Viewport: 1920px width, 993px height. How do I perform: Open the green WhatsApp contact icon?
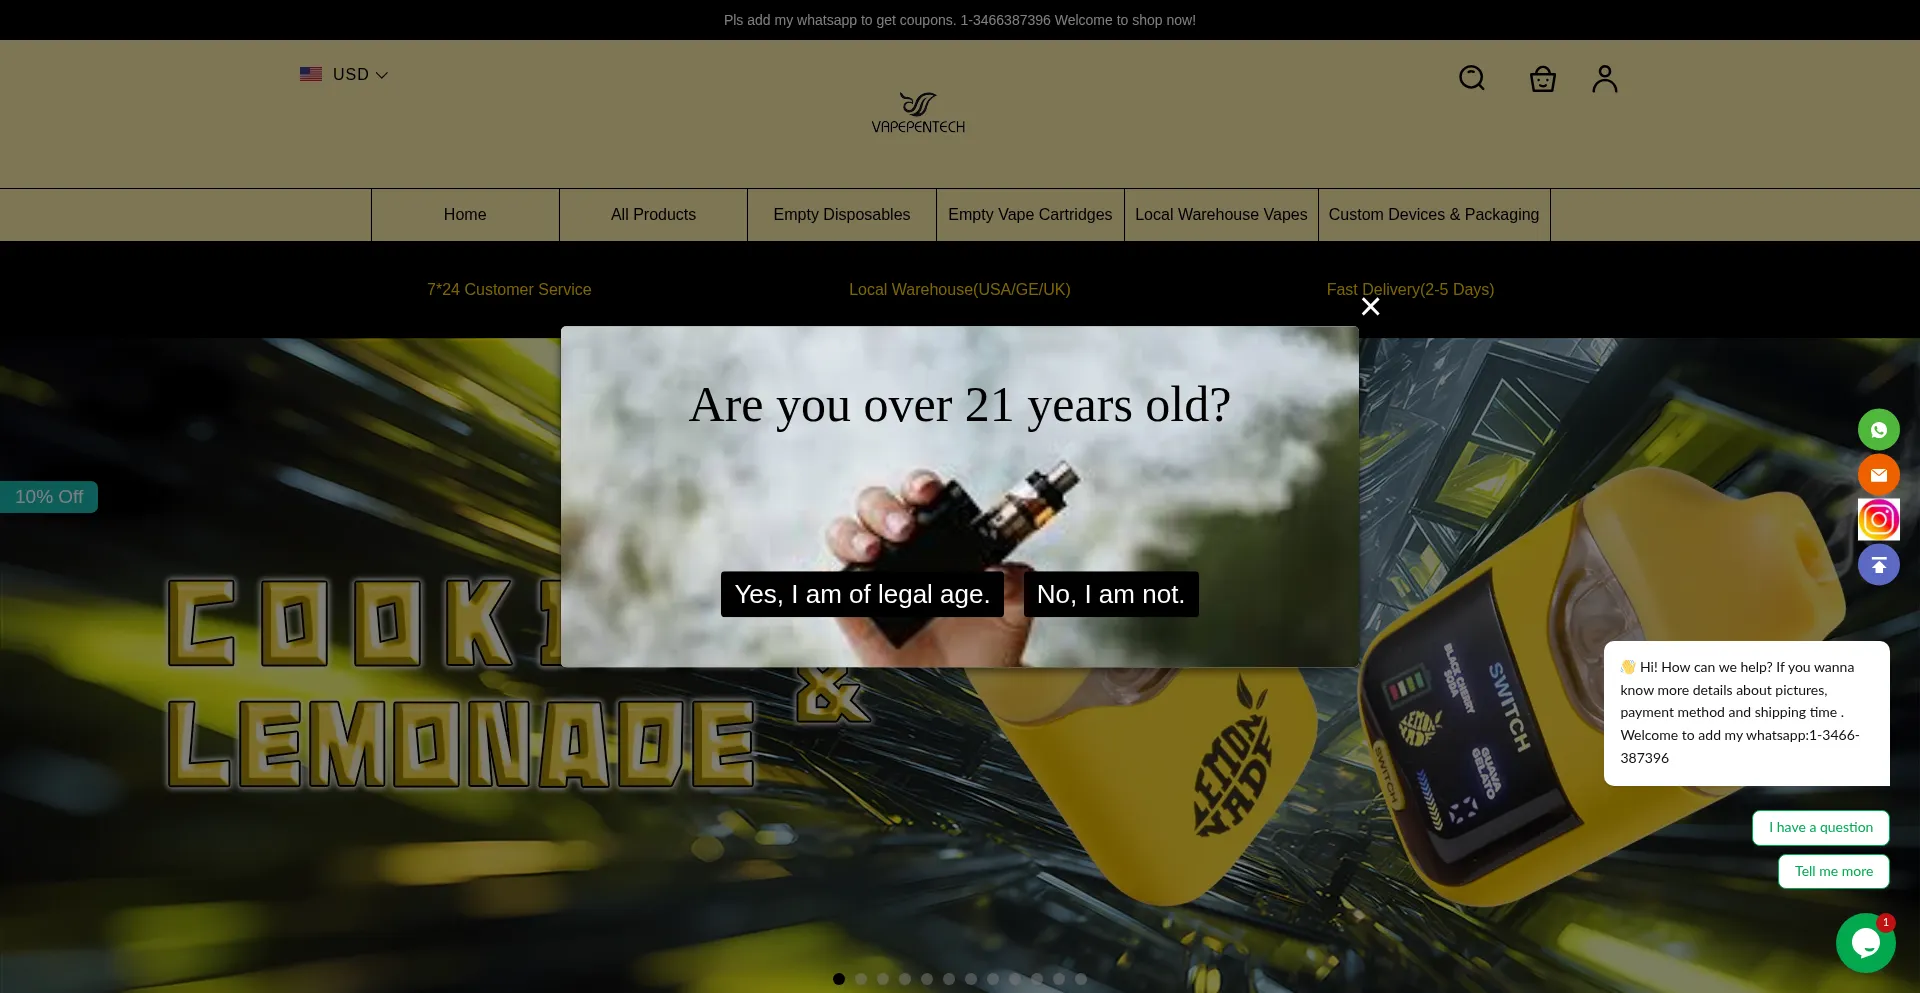click(1878, 430)
